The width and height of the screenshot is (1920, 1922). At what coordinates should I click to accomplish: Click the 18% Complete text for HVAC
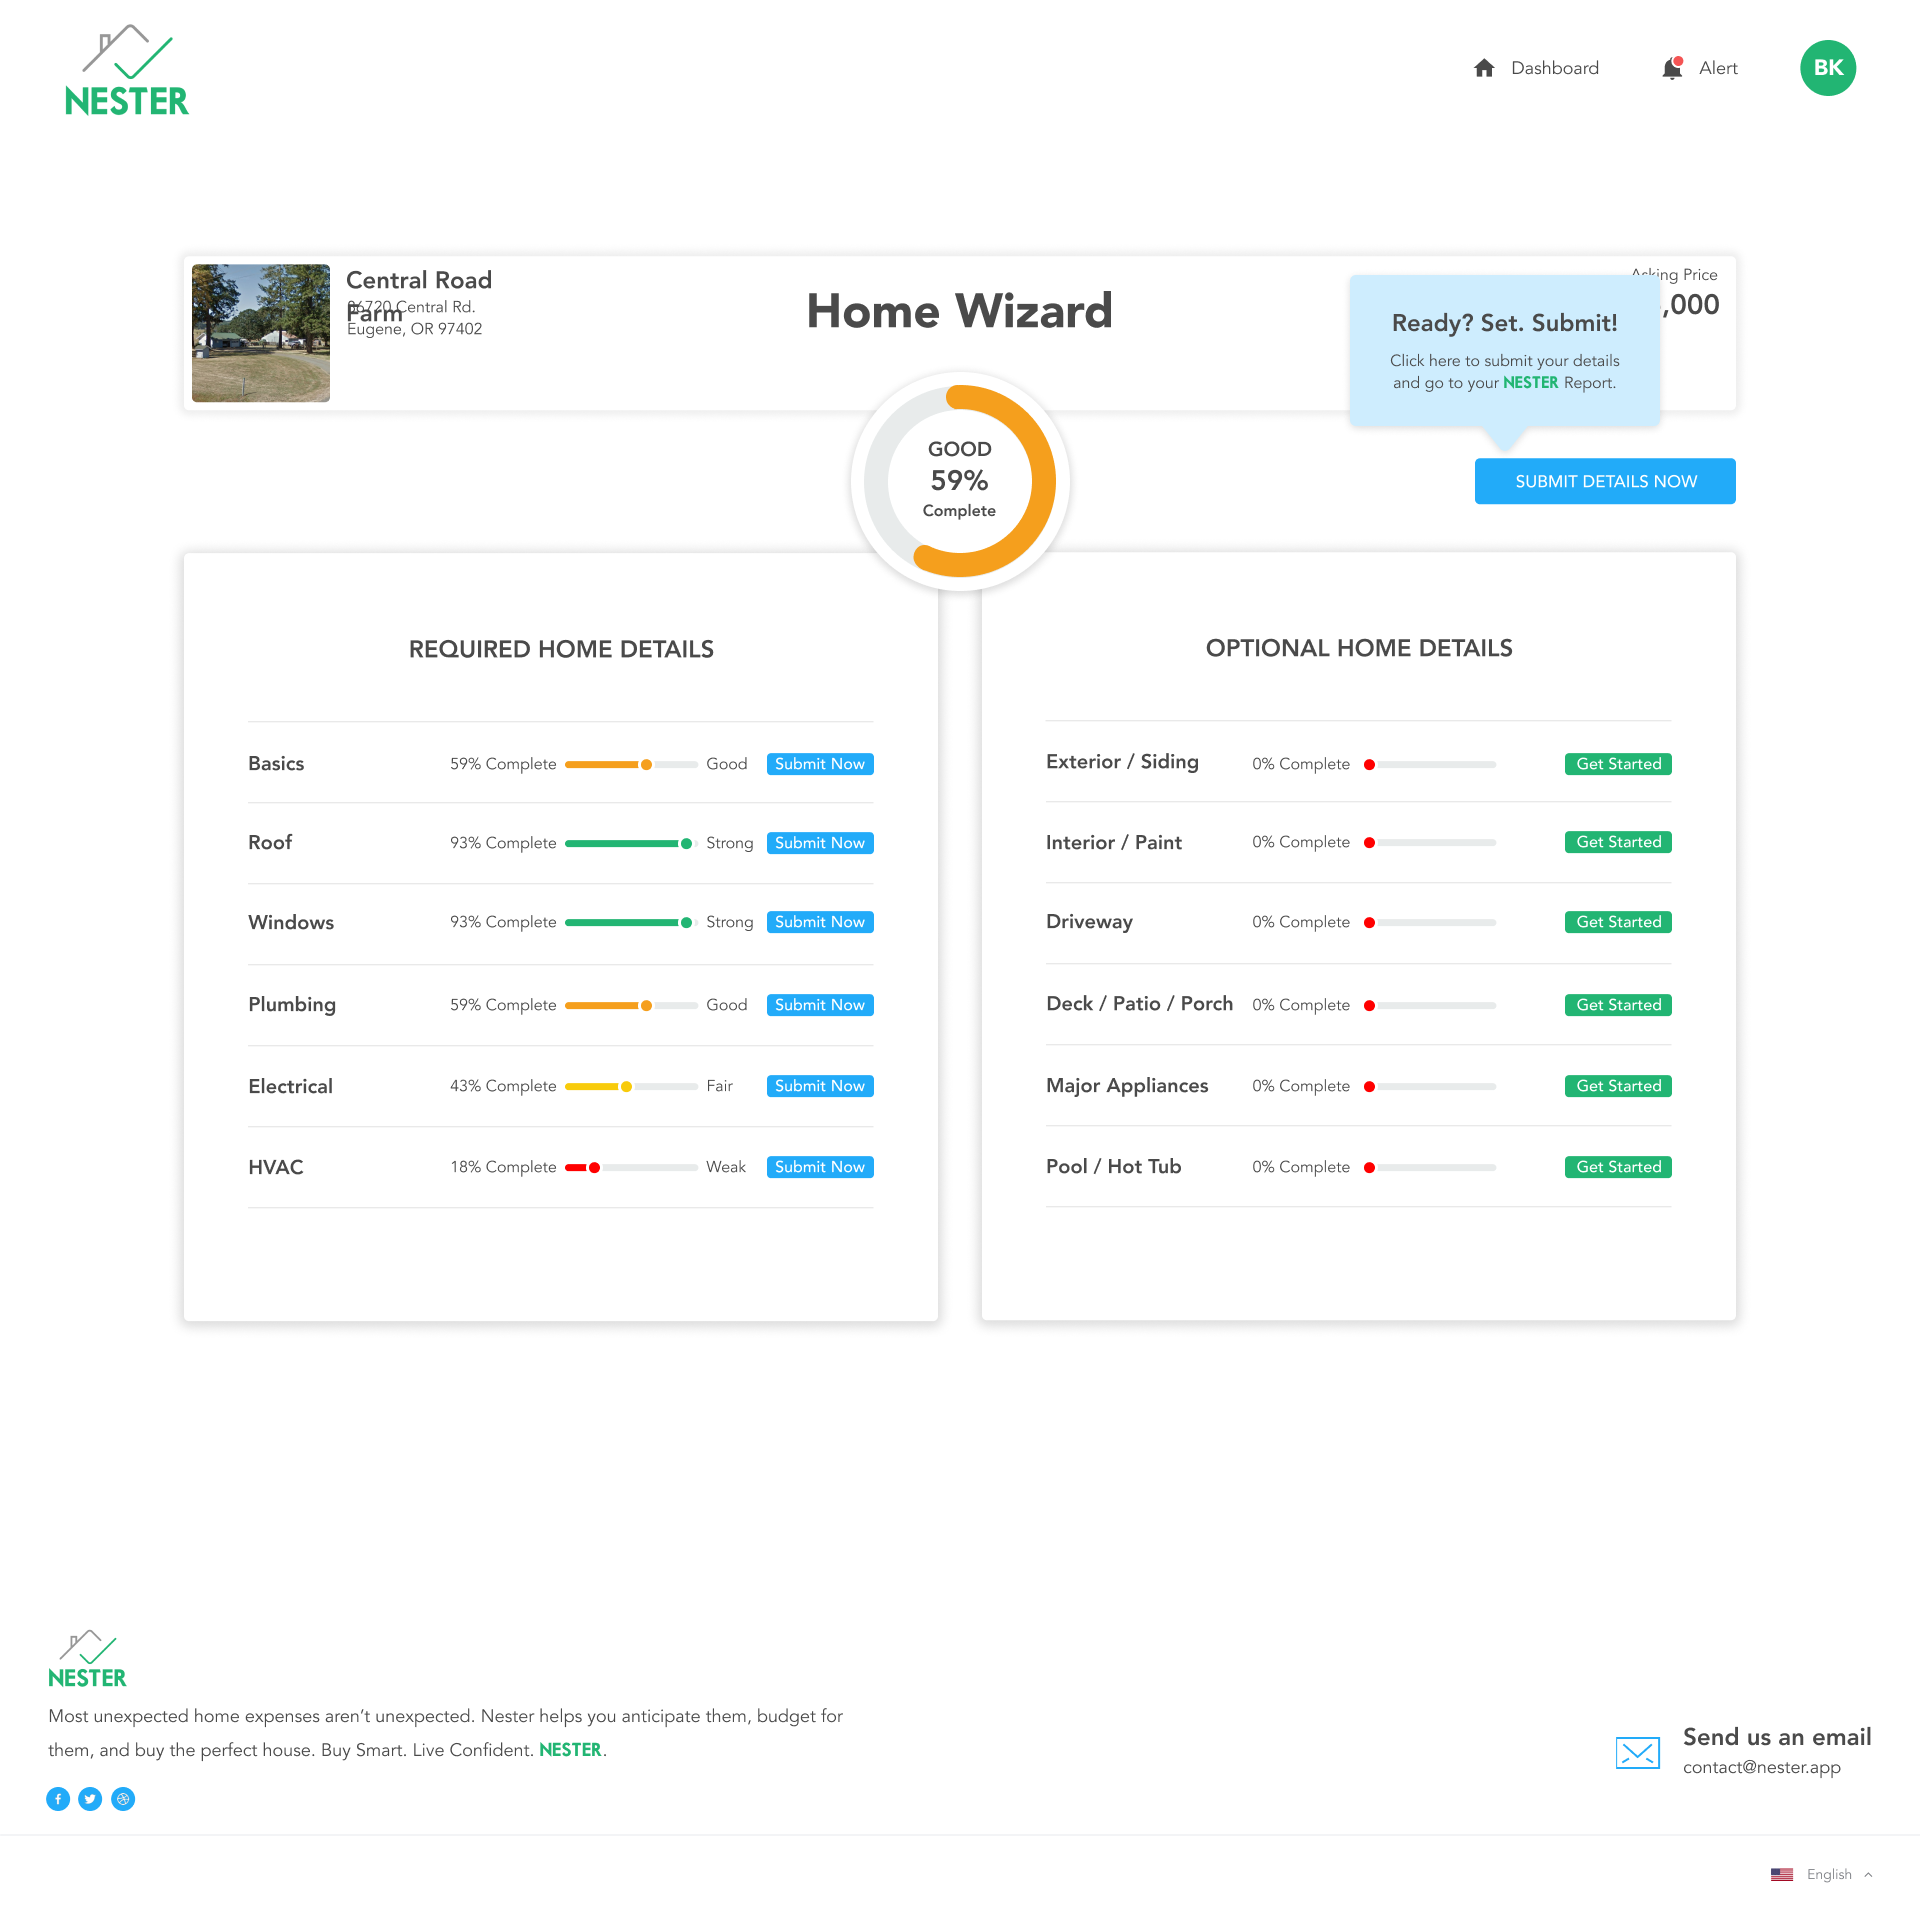point(503,1167)
